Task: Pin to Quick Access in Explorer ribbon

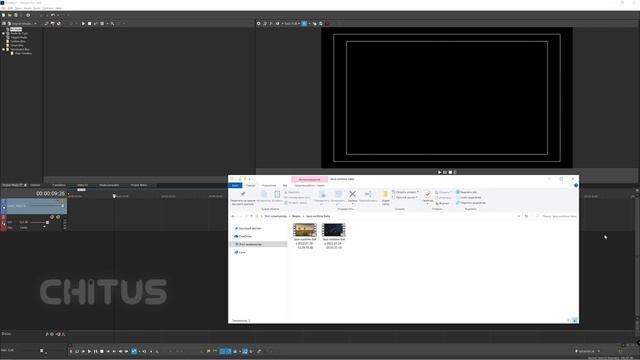Action: click(x=243, y=197)
